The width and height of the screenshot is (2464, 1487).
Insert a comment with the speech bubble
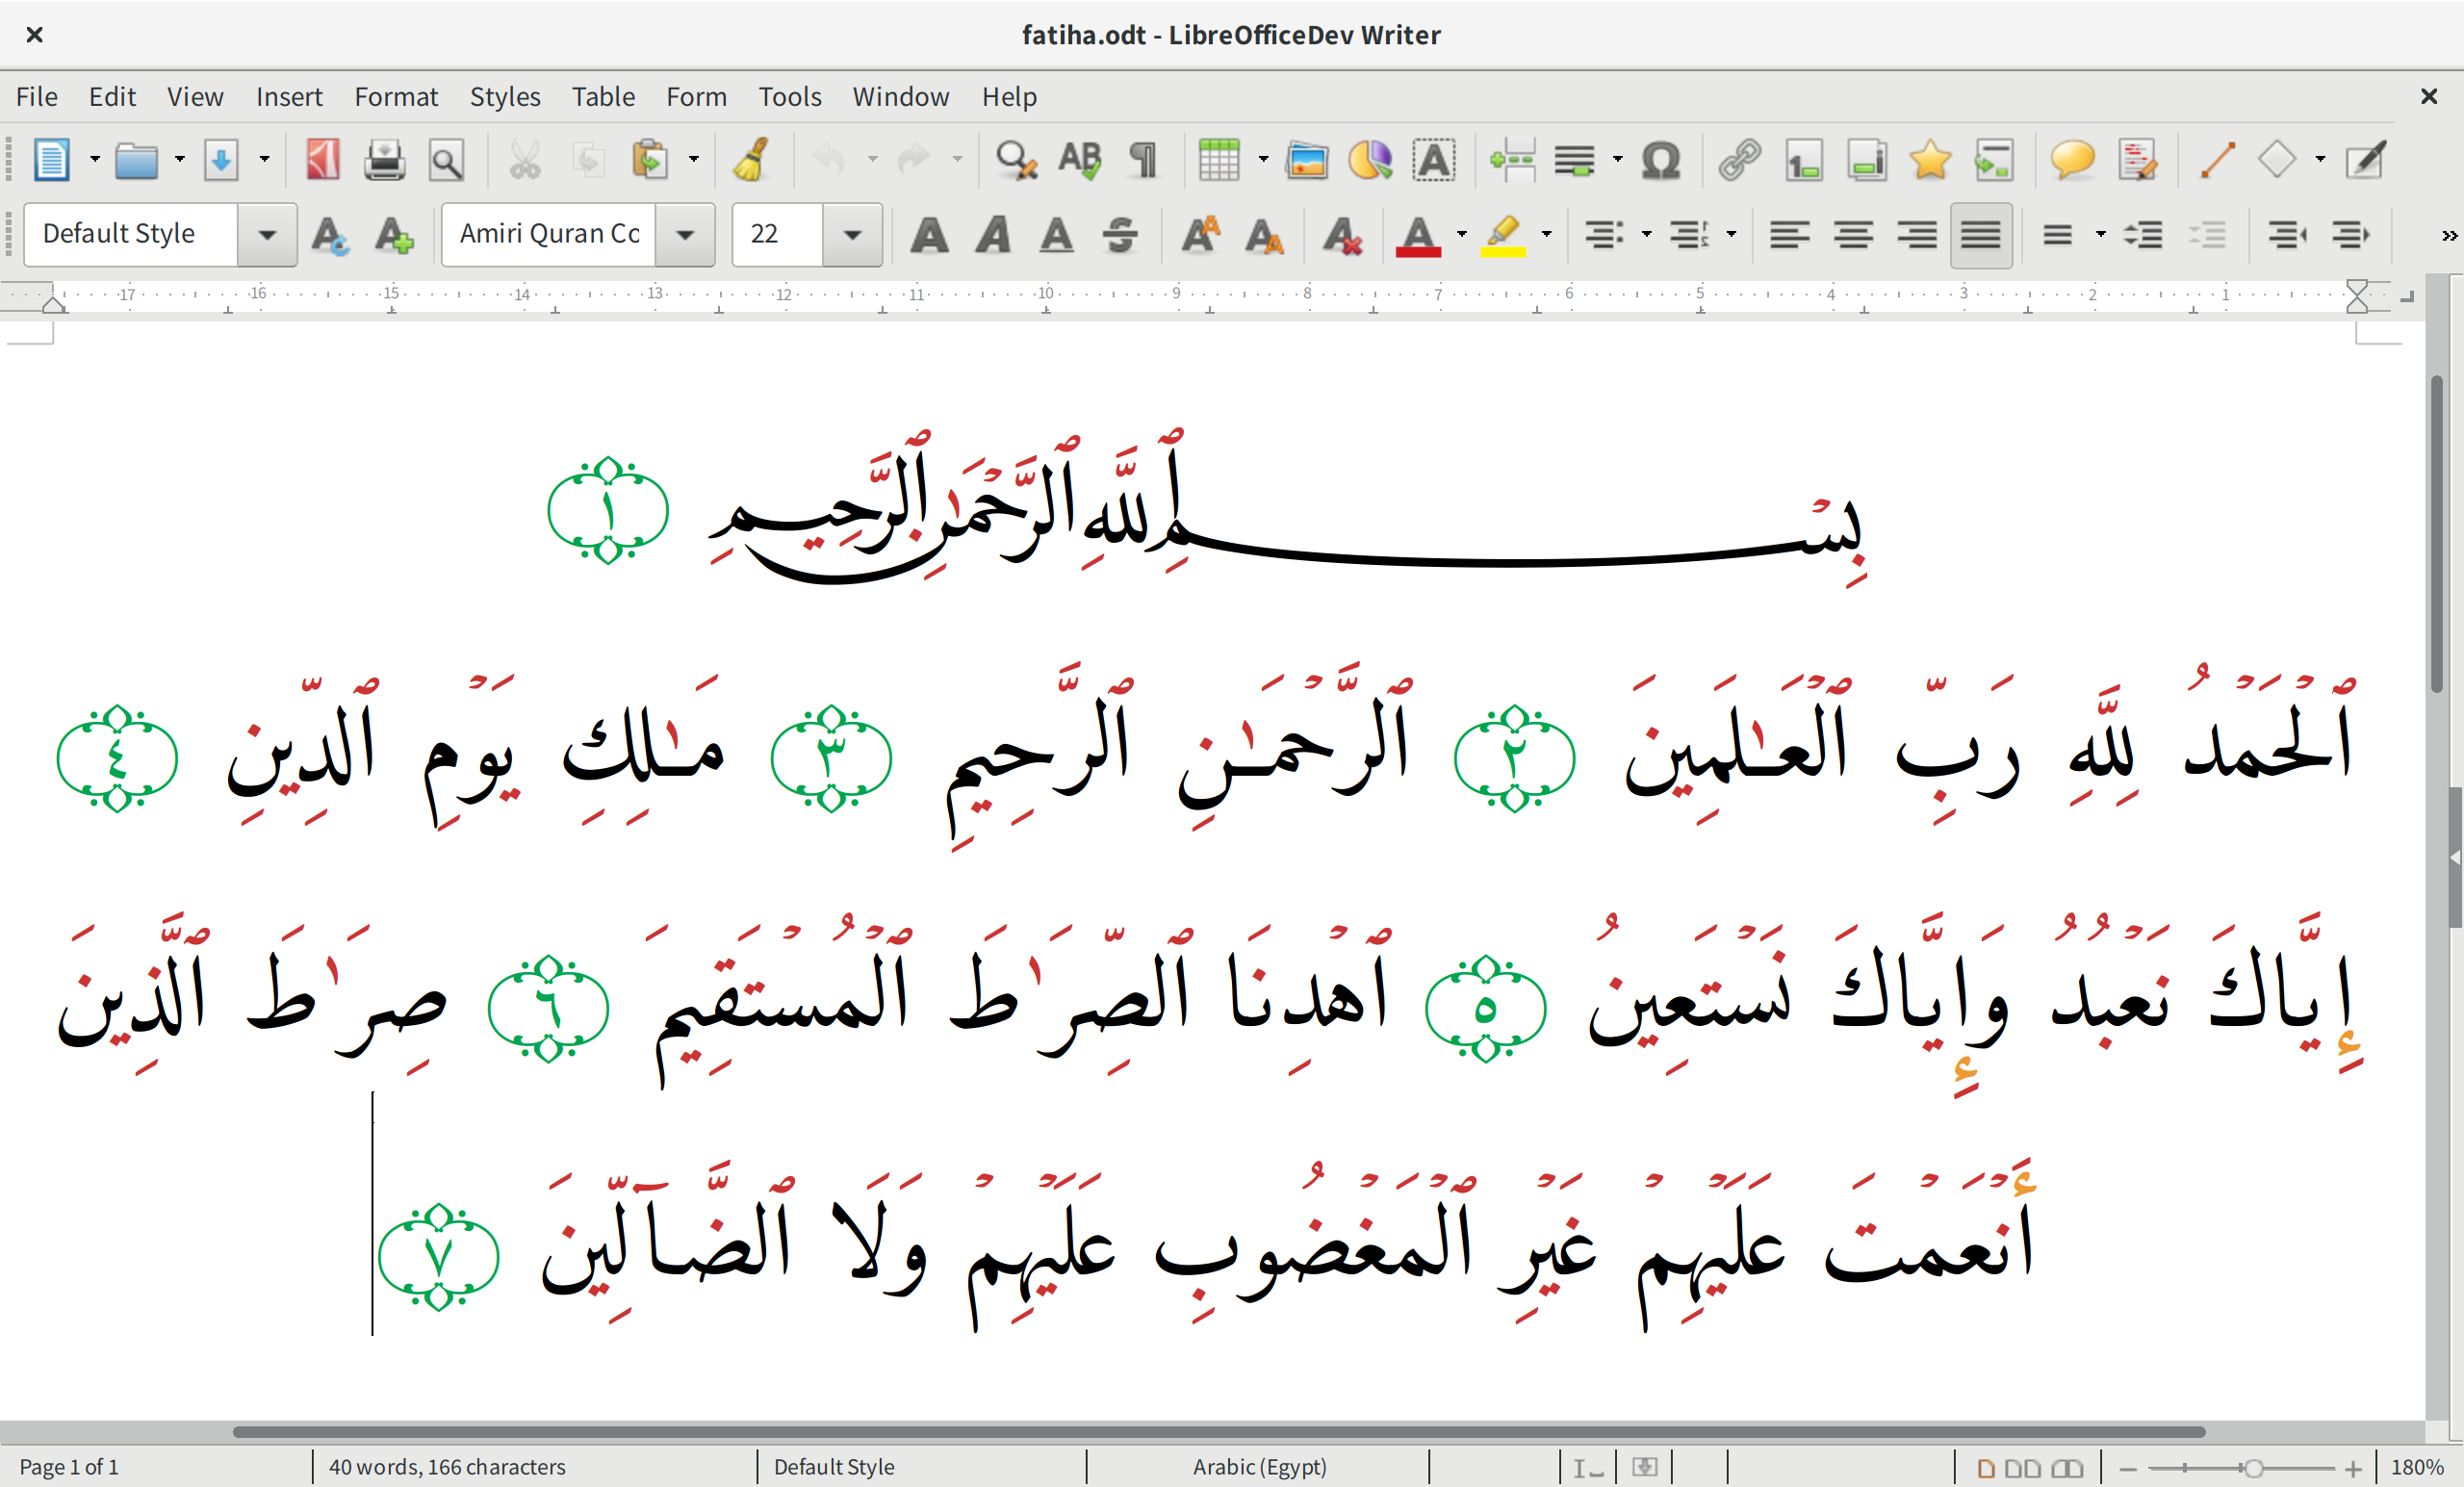(x=2071, y=160)
